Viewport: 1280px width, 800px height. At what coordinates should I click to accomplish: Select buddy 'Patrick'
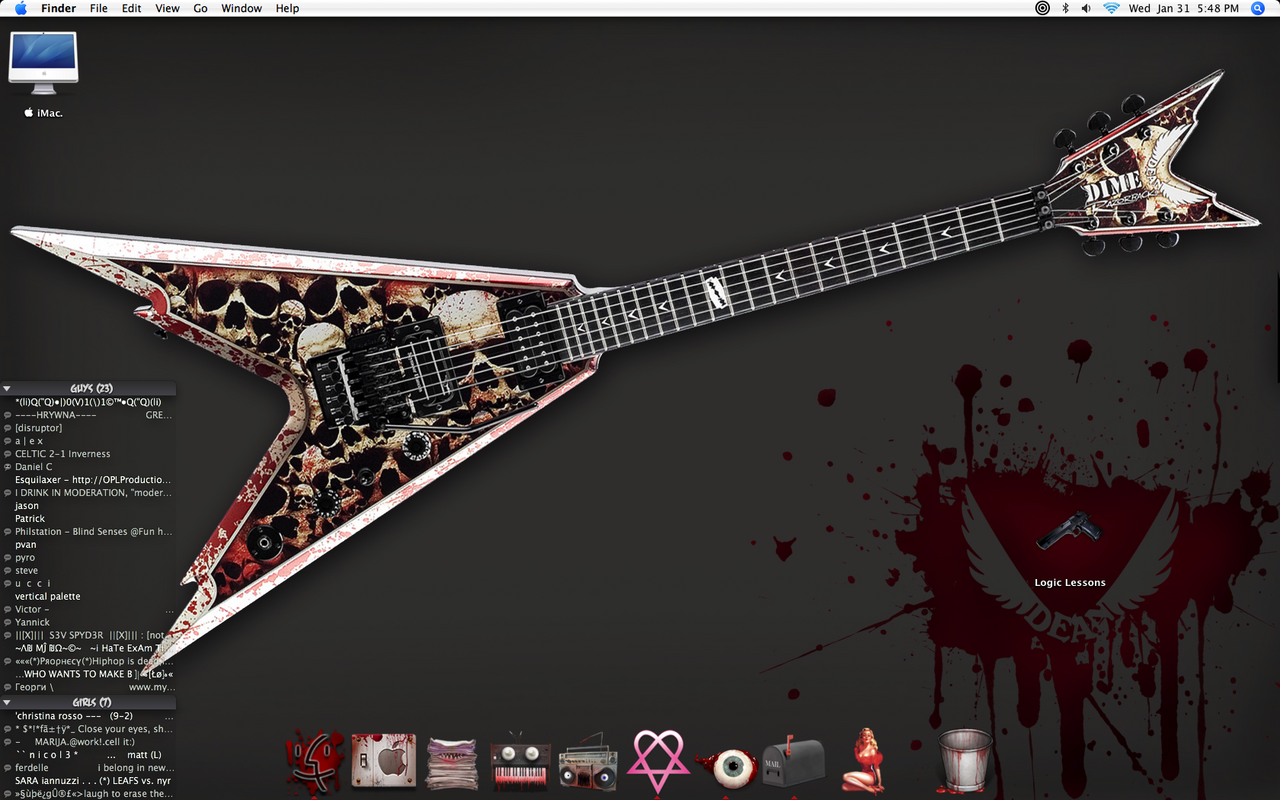[x=88, y=519]
